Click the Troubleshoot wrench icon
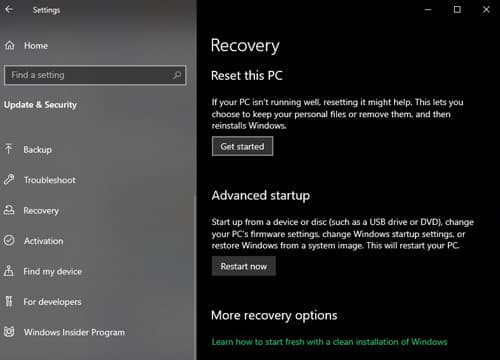The image size is (500, 360). [x=9, y=180]
